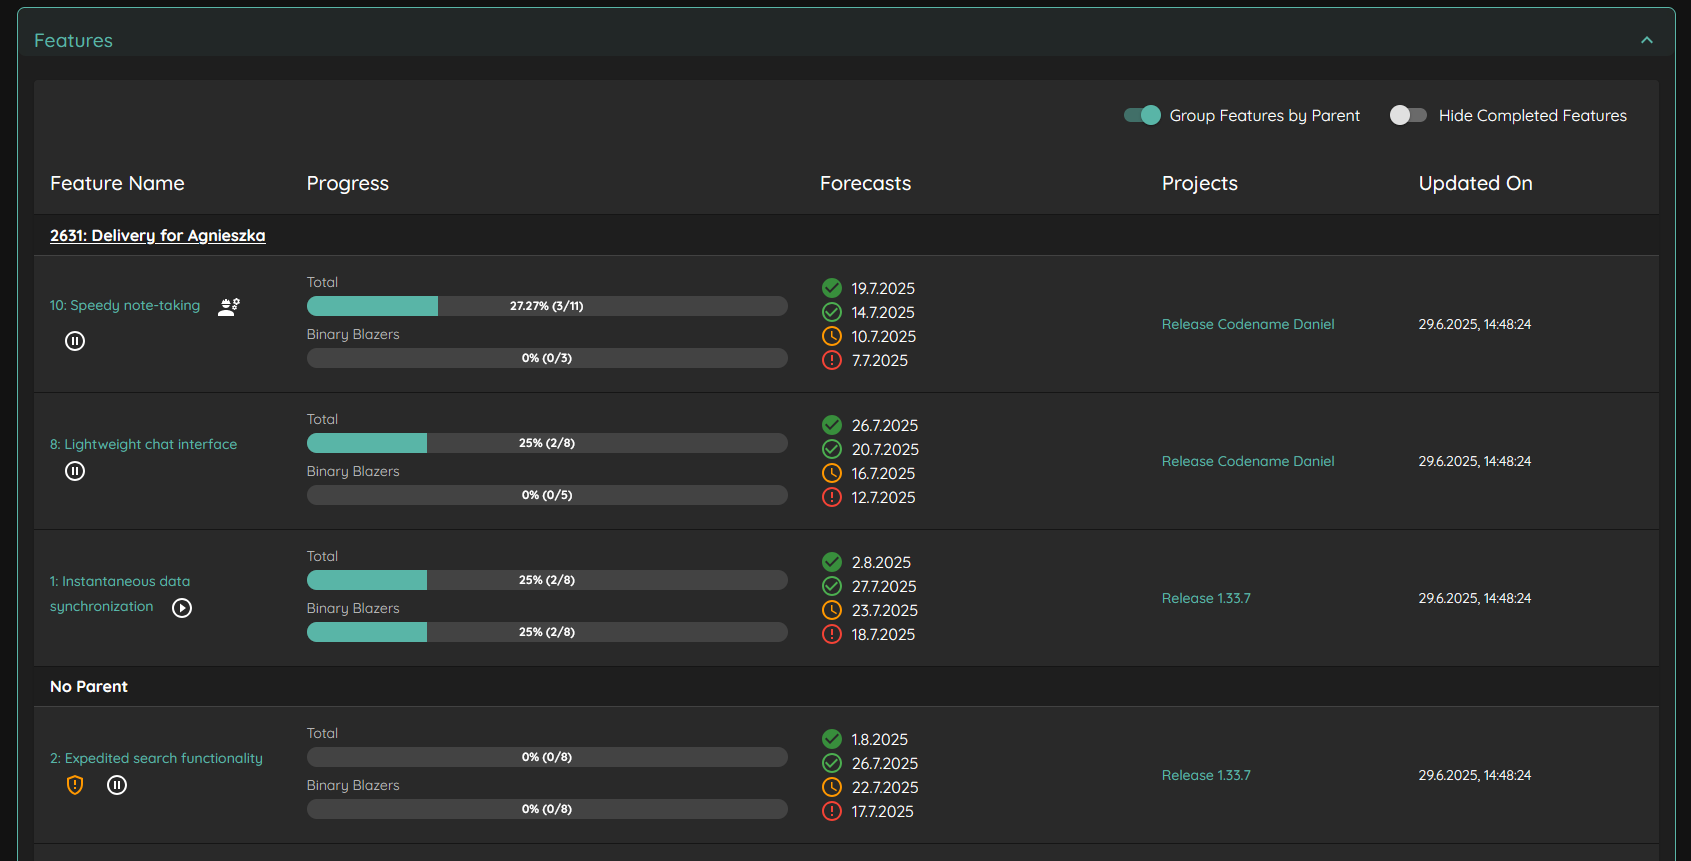Viewport: 1691px width, 861px height.
Task: Click Total progress bar for Expedited search functionality
Action: (x=547, y=757)
